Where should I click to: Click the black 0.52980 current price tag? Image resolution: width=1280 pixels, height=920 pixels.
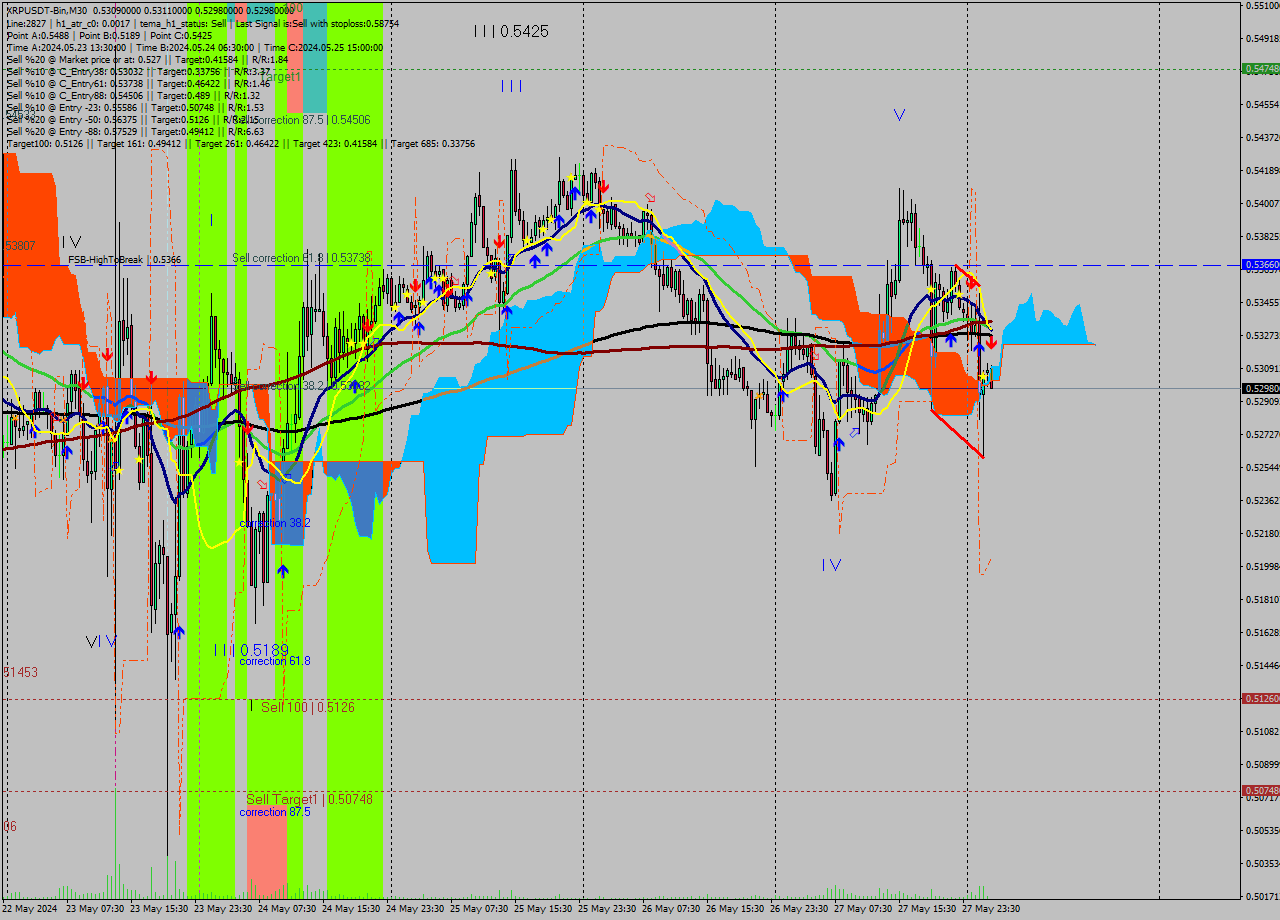[x=1261, y=388]
